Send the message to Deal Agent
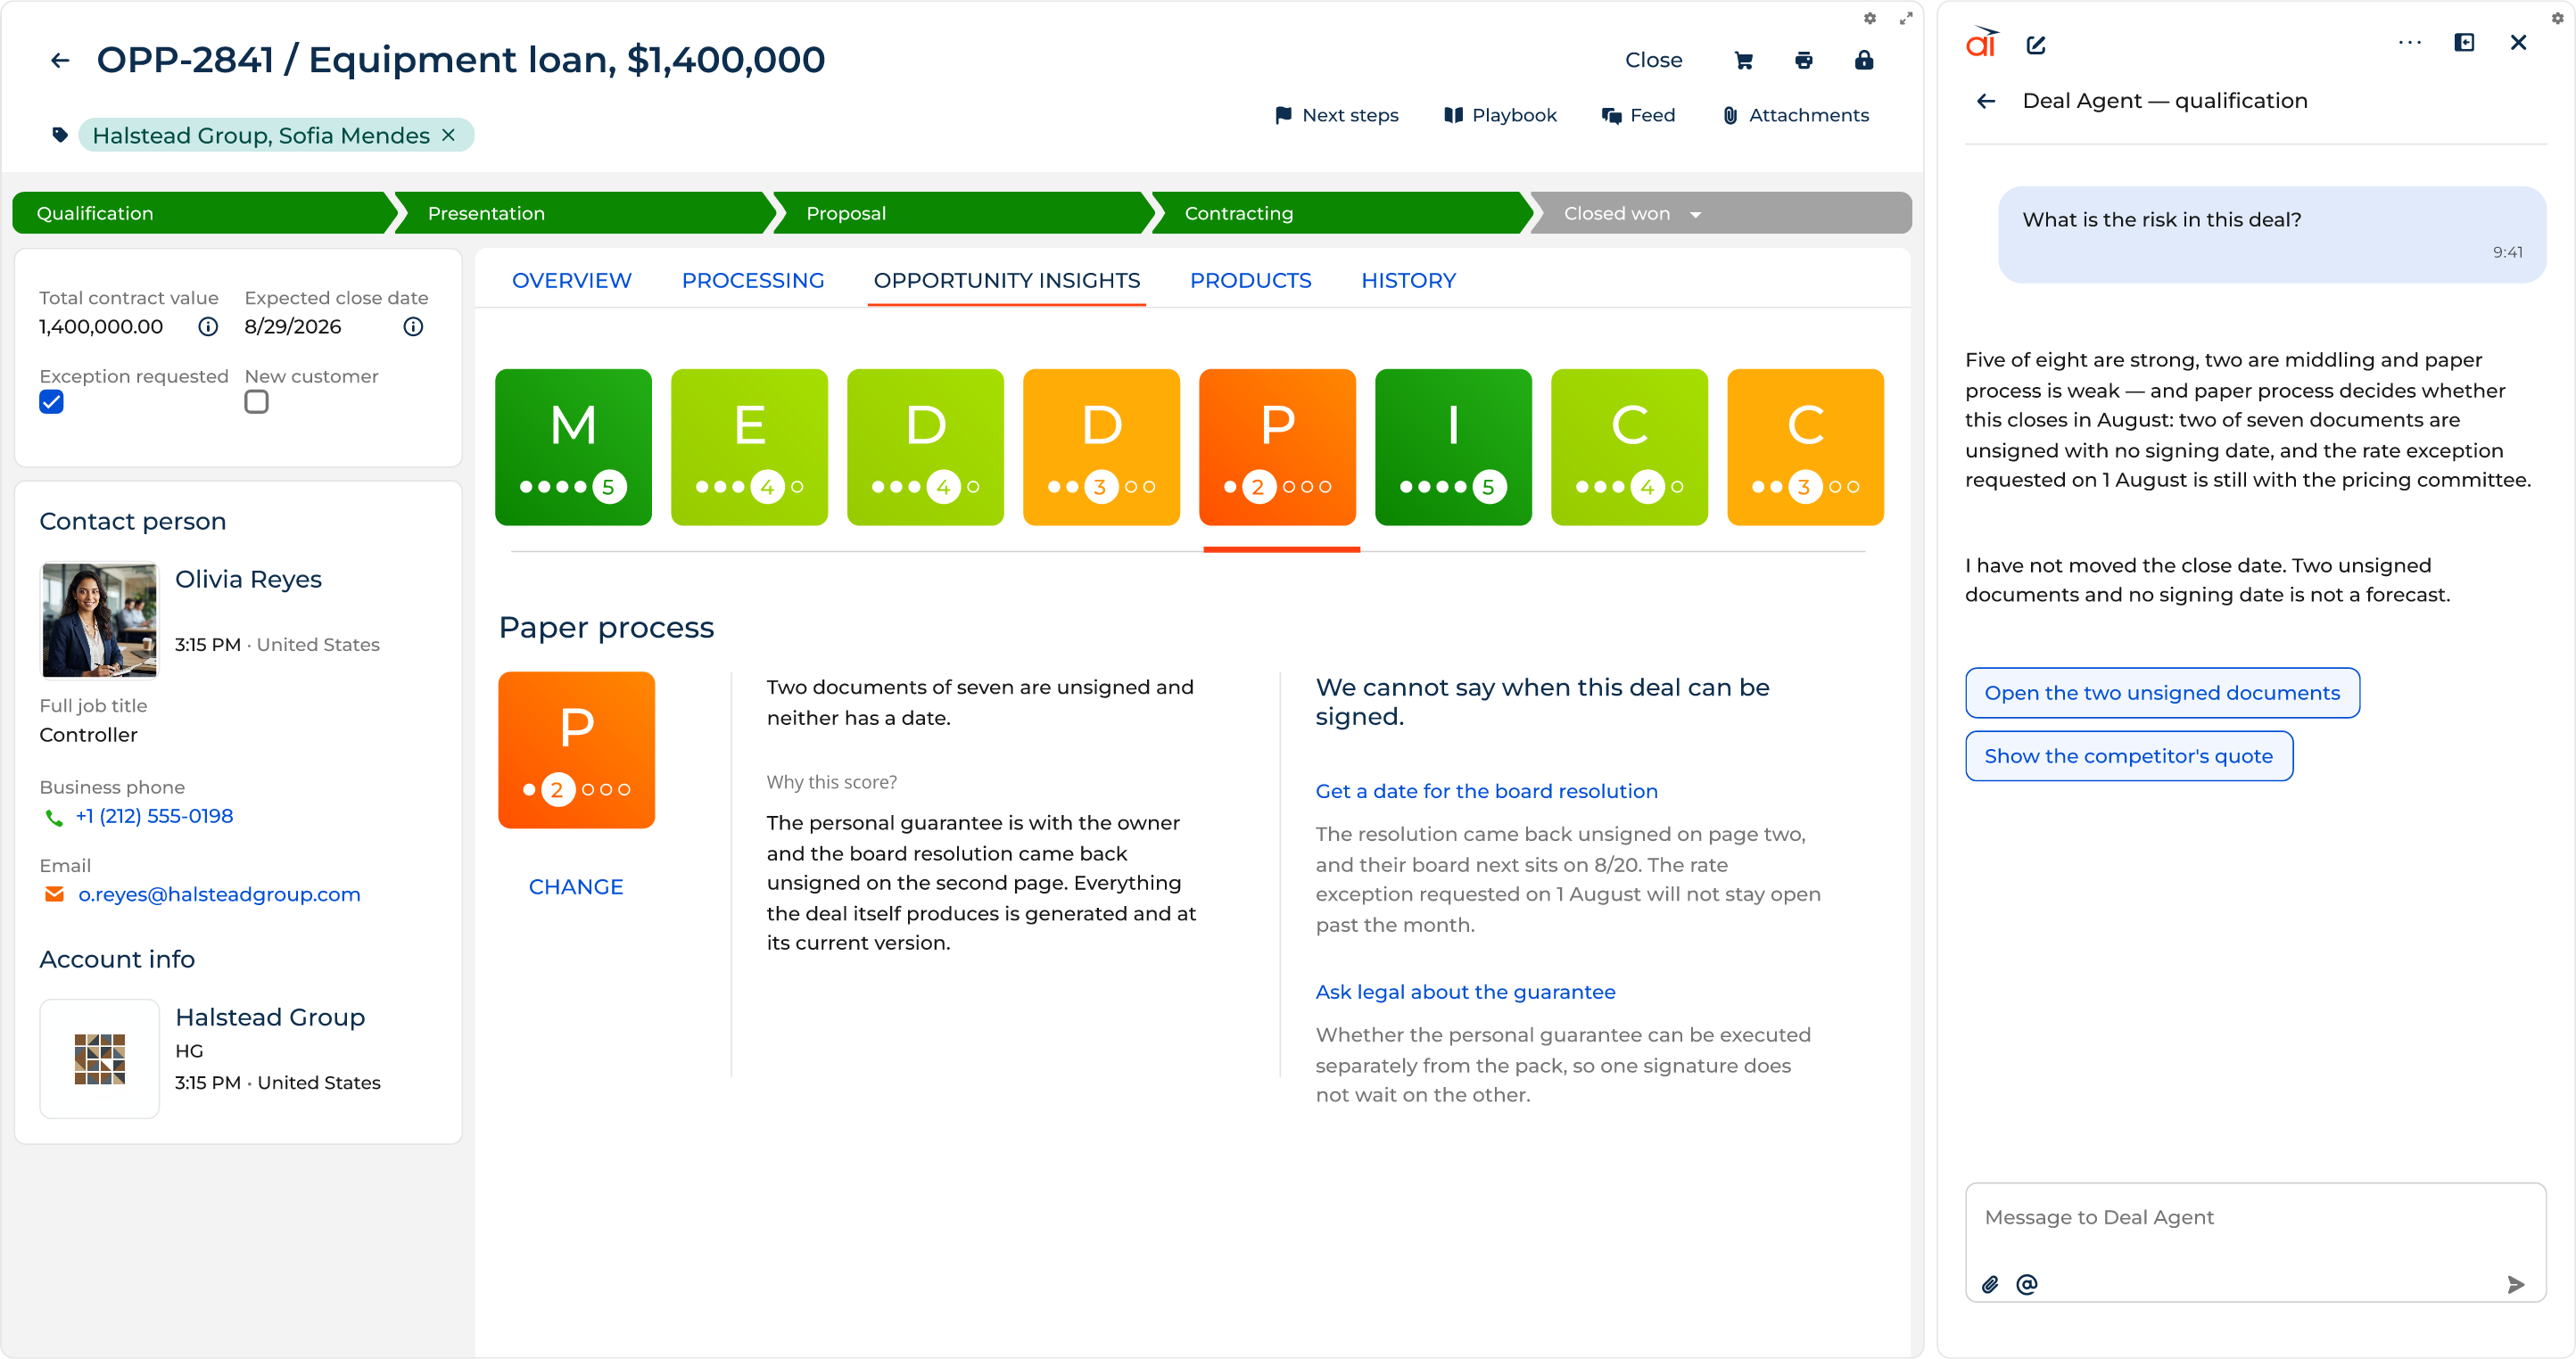The image size is (2576, 1359). point(2515,1284)
